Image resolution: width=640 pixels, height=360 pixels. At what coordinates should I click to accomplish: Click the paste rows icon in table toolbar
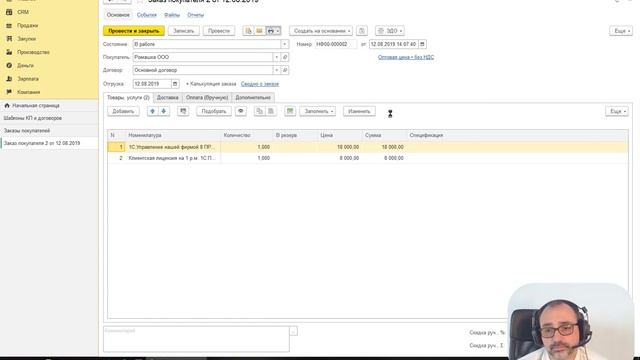coord(271,111)
